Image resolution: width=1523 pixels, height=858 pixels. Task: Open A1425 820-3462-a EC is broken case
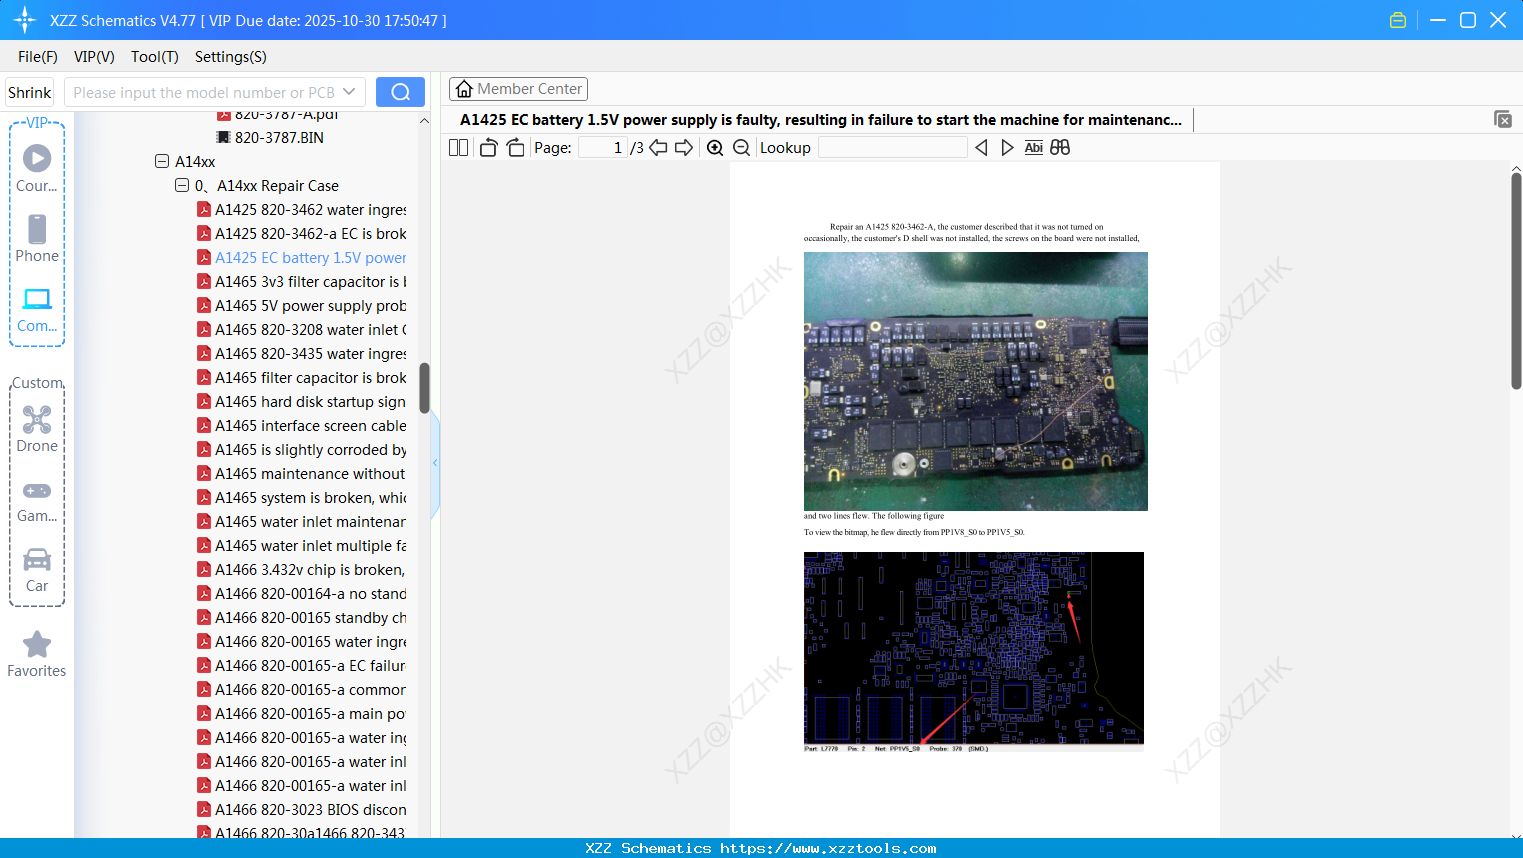(311, 234)
